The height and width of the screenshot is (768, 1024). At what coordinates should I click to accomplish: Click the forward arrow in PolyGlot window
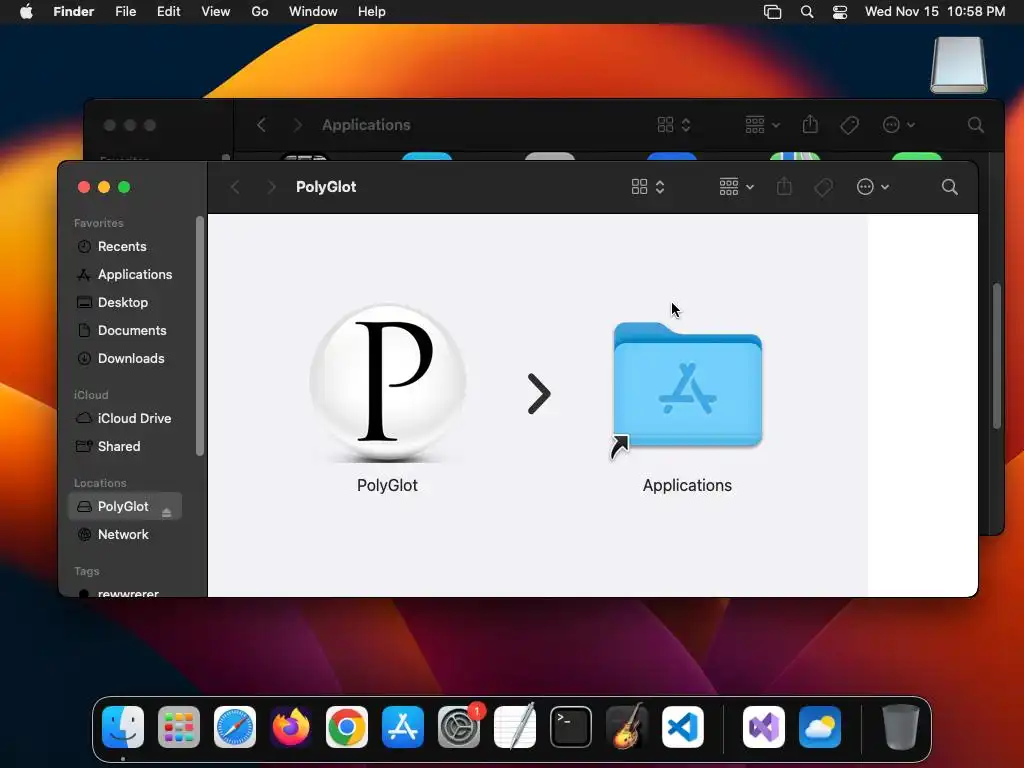pos(272,187)
